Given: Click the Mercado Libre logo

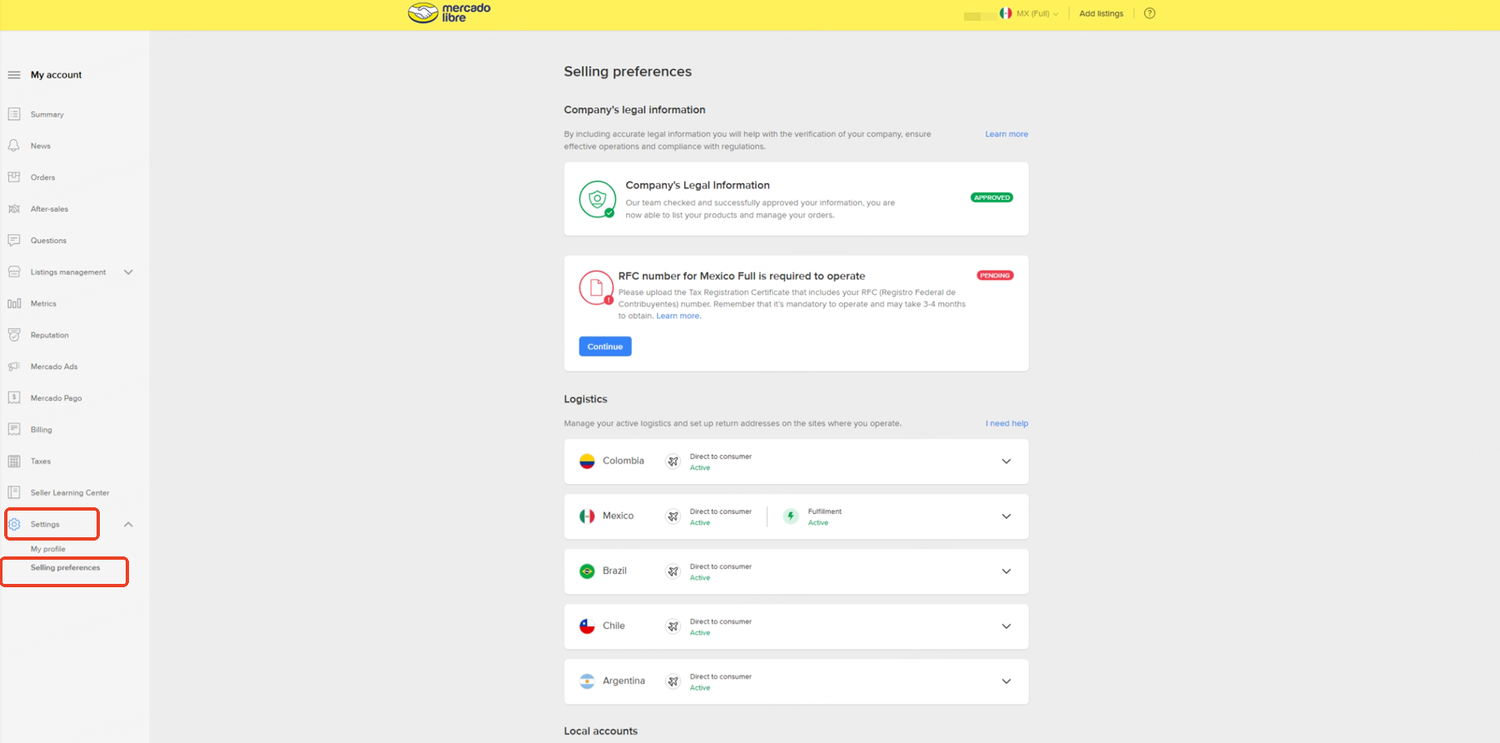Looking at the screenshot, I should (450, 13).
